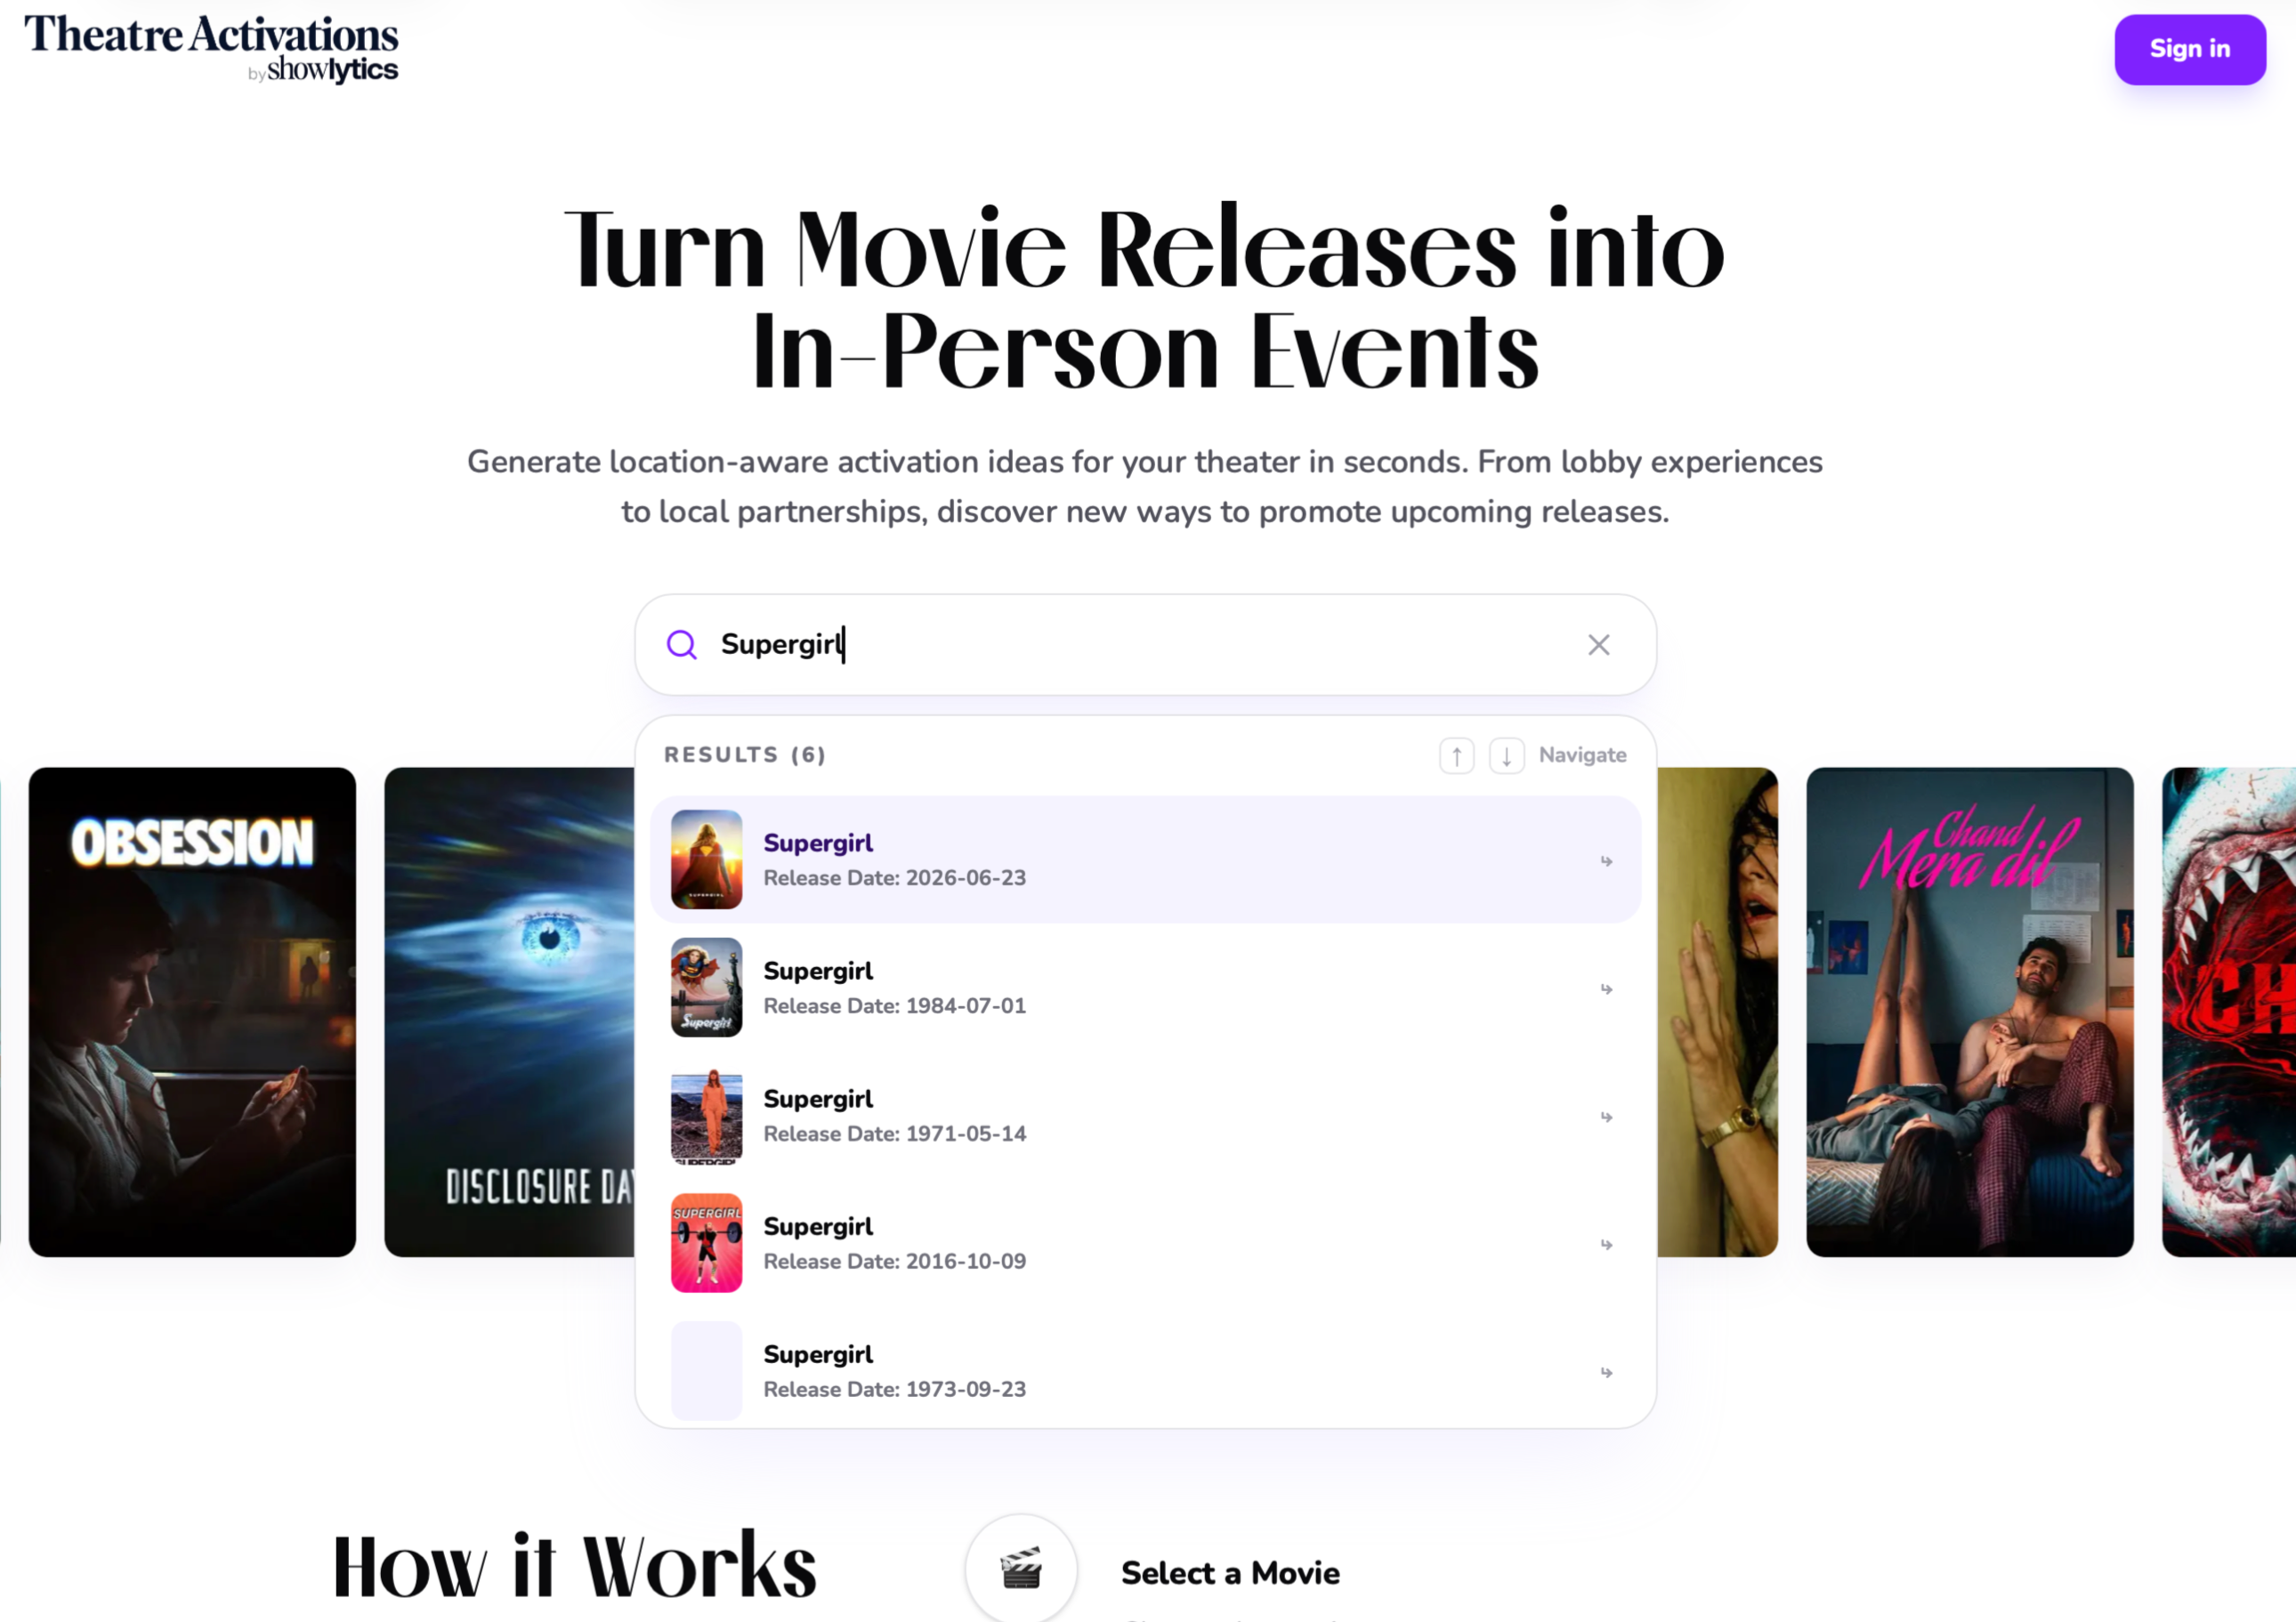Screen dimensions: 2296x1622
Task: Select Supergirl result released 1984-07-01
Action: [x=1145, y=987]
